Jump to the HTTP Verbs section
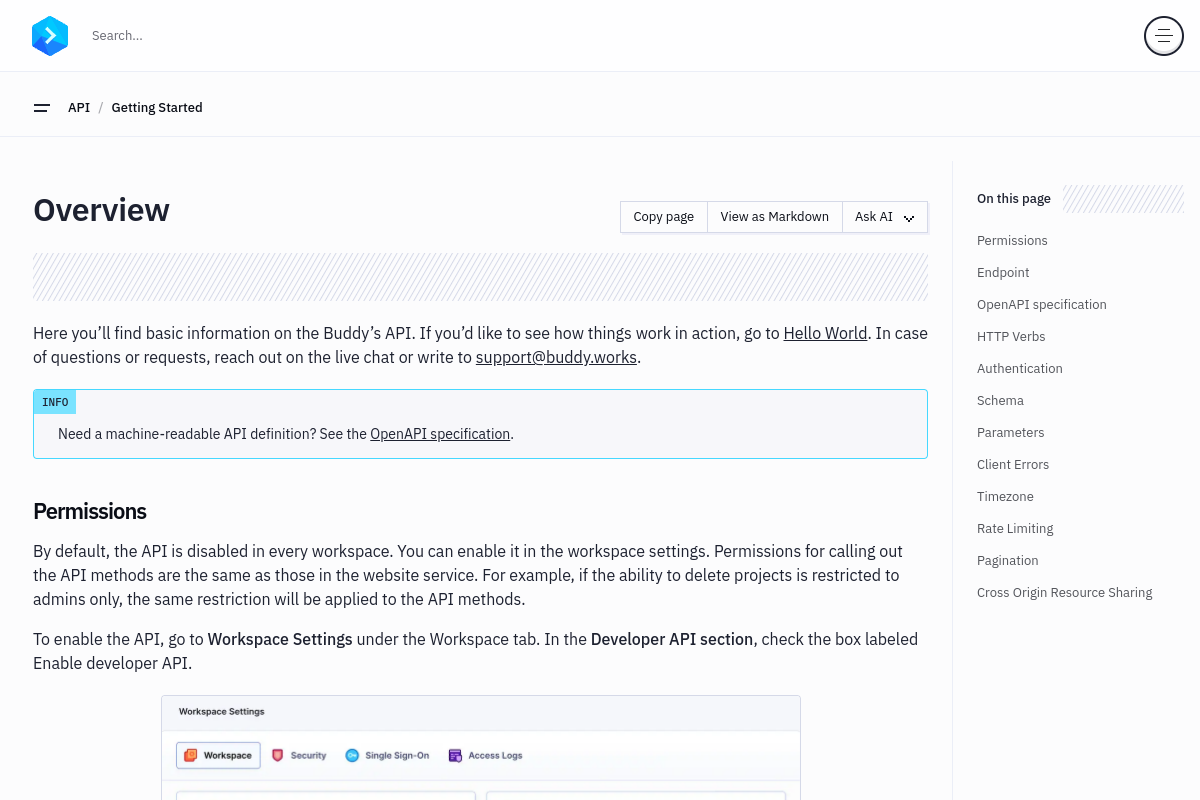 [1011, 337]
